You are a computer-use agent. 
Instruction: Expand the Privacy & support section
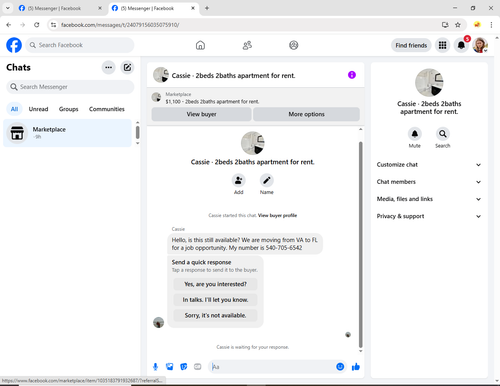click(x=429, y=216)
